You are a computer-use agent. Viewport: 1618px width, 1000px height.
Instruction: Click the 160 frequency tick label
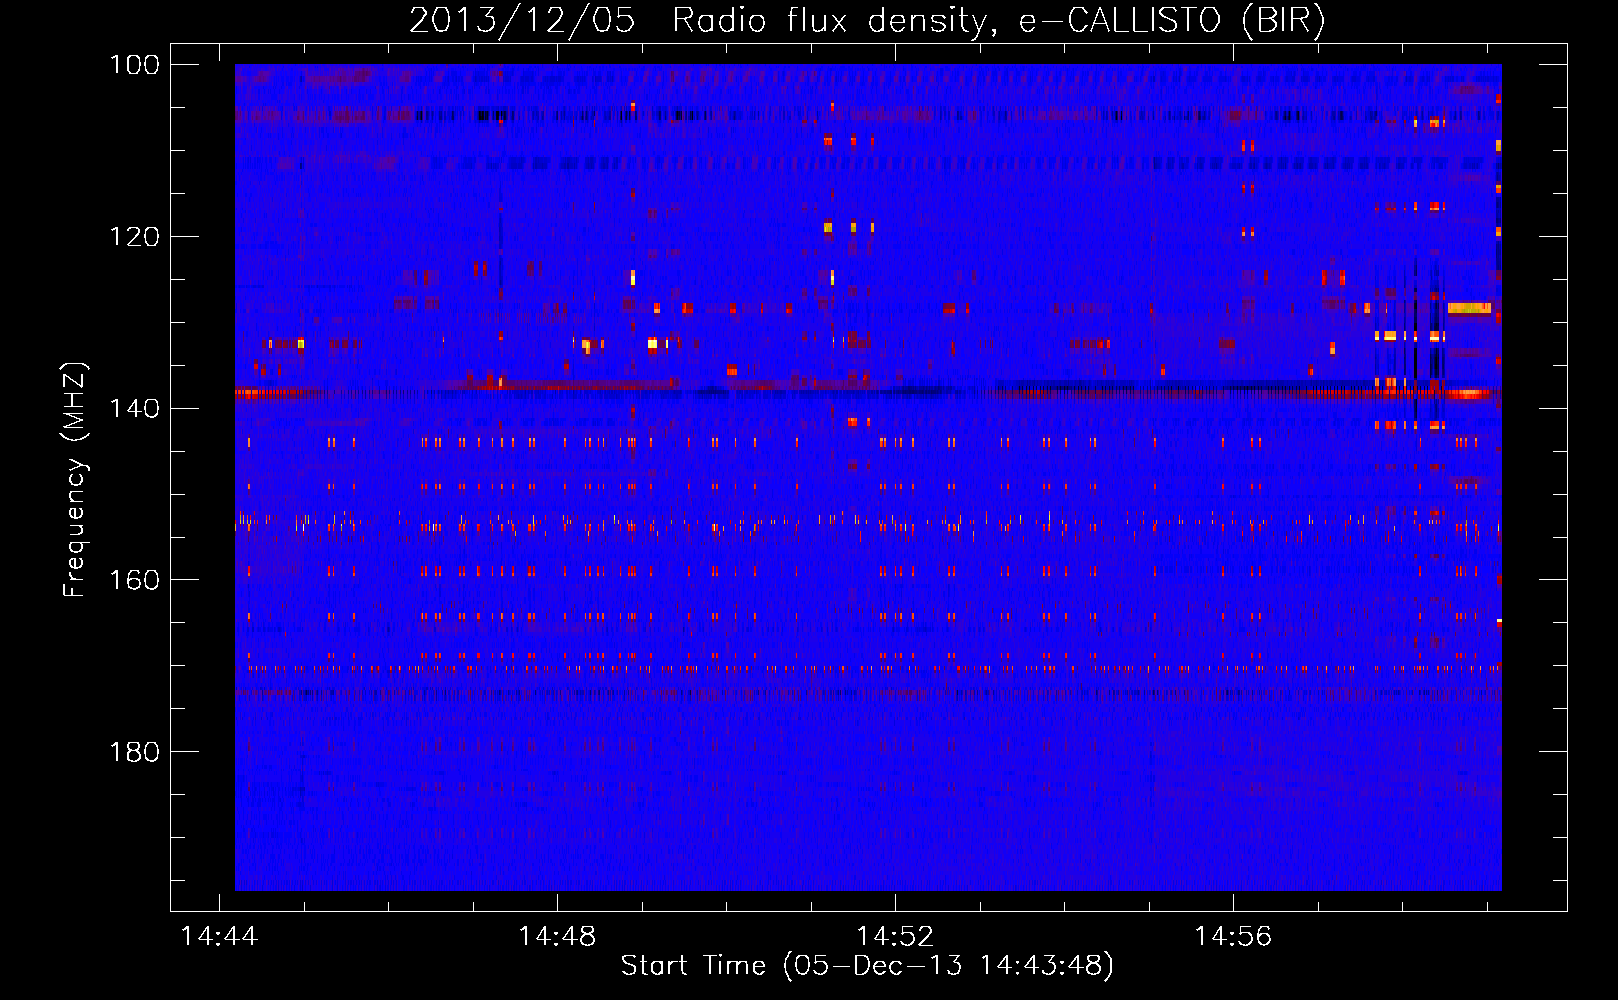pos(135,581)
